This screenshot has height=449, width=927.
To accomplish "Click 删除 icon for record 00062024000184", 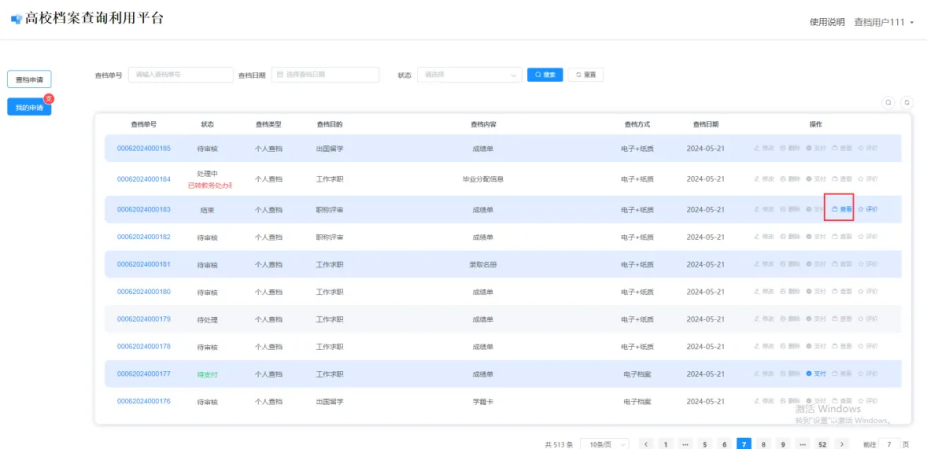I will 789,179.
